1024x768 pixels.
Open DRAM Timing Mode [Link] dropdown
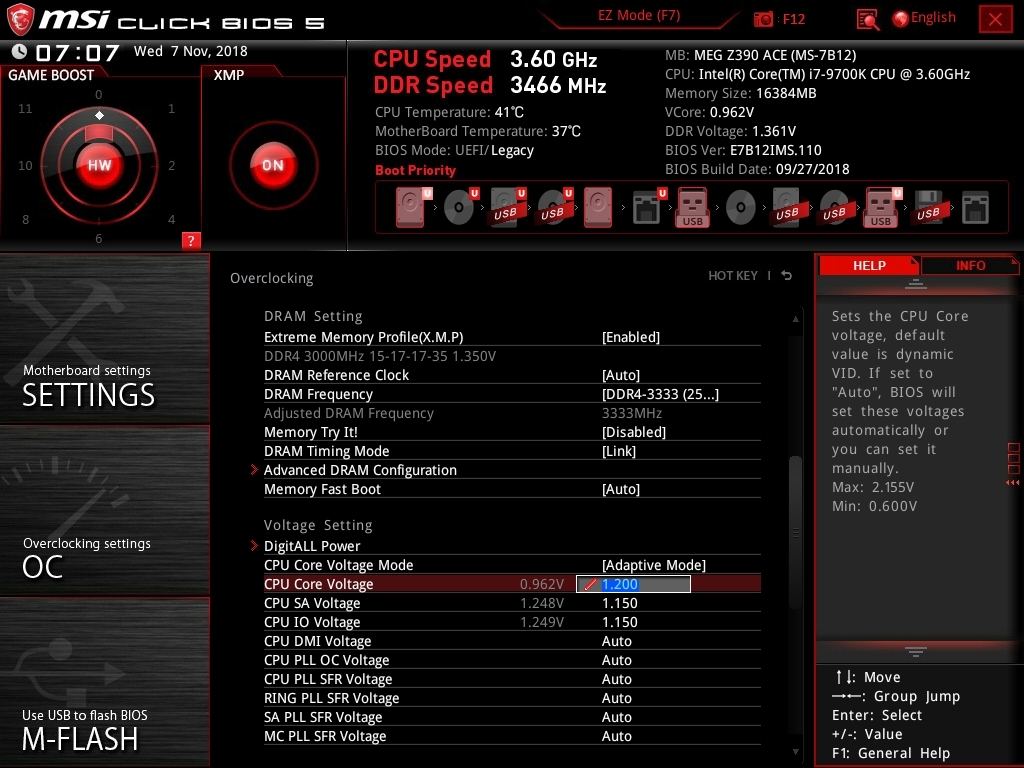(618, 451)
